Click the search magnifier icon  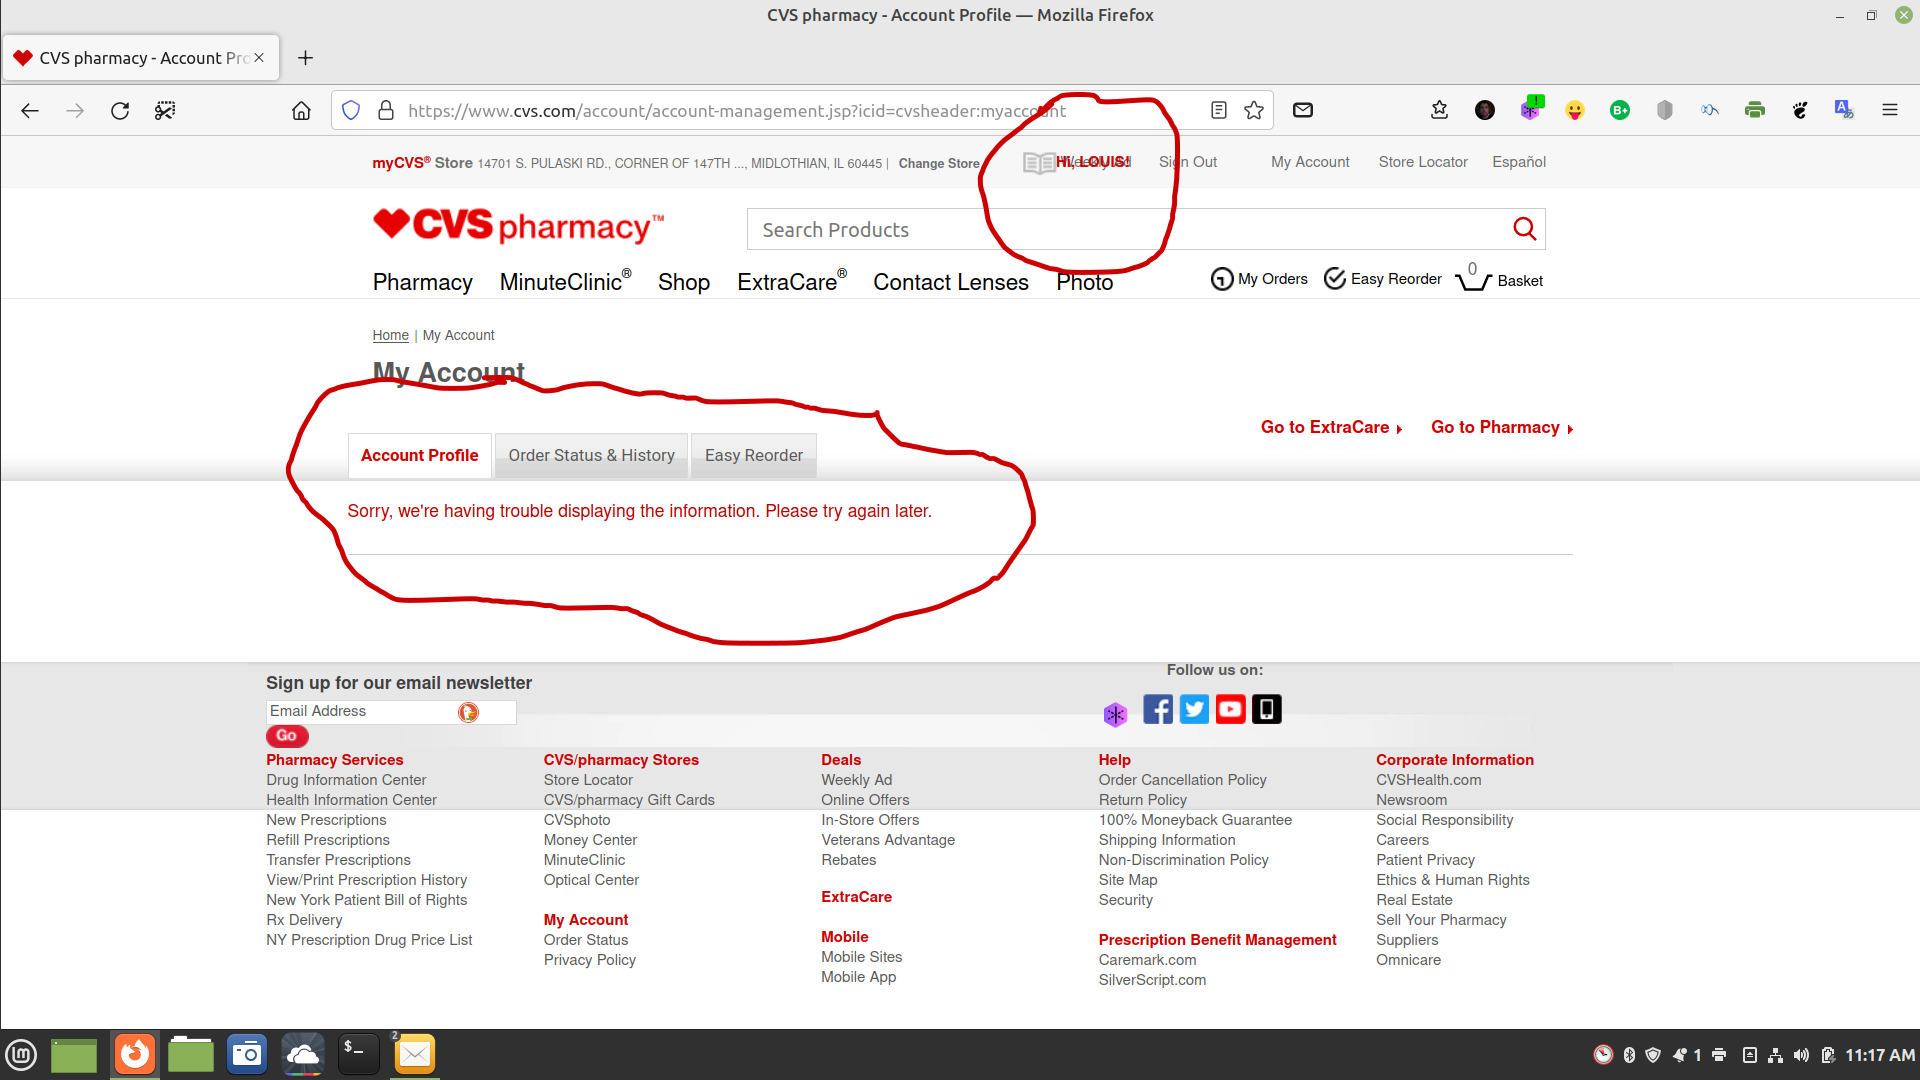click(1524, 229)
